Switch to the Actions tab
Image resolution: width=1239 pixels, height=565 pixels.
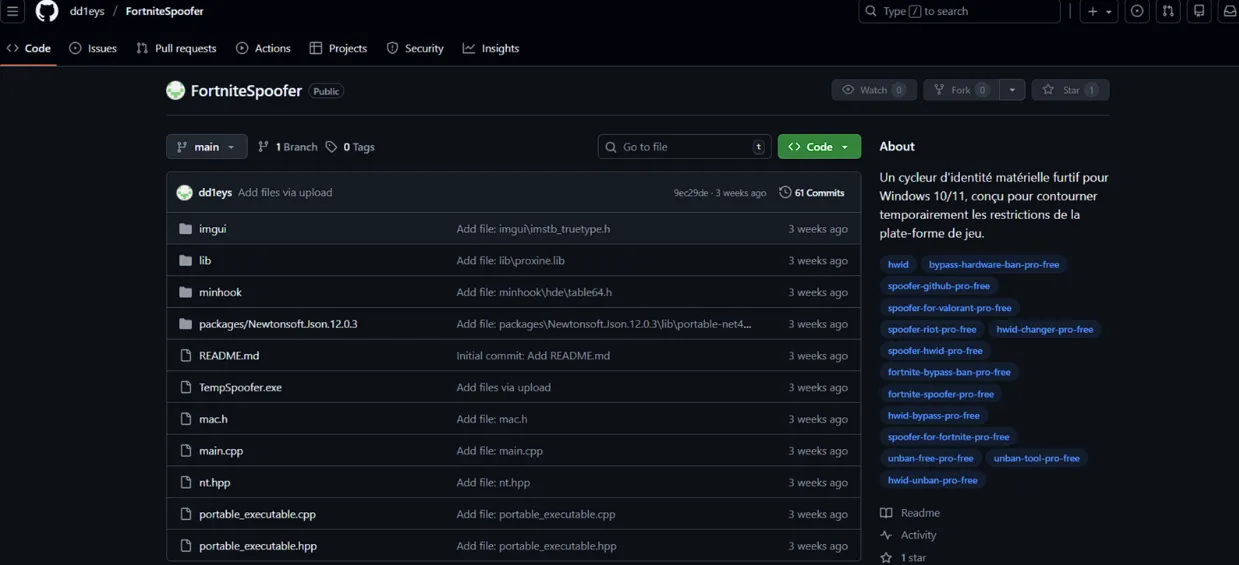click(x=263, y=48)
